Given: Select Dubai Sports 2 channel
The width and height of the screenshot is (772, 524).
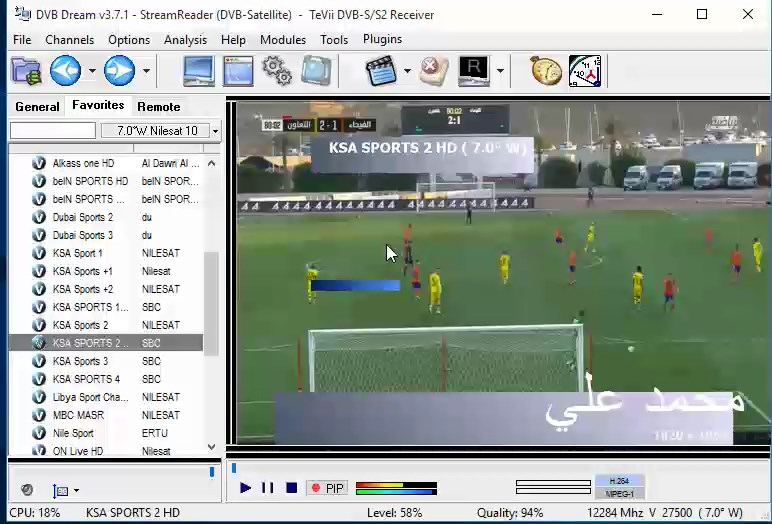Looking at the screenshot, I should [x=106, y=217].
